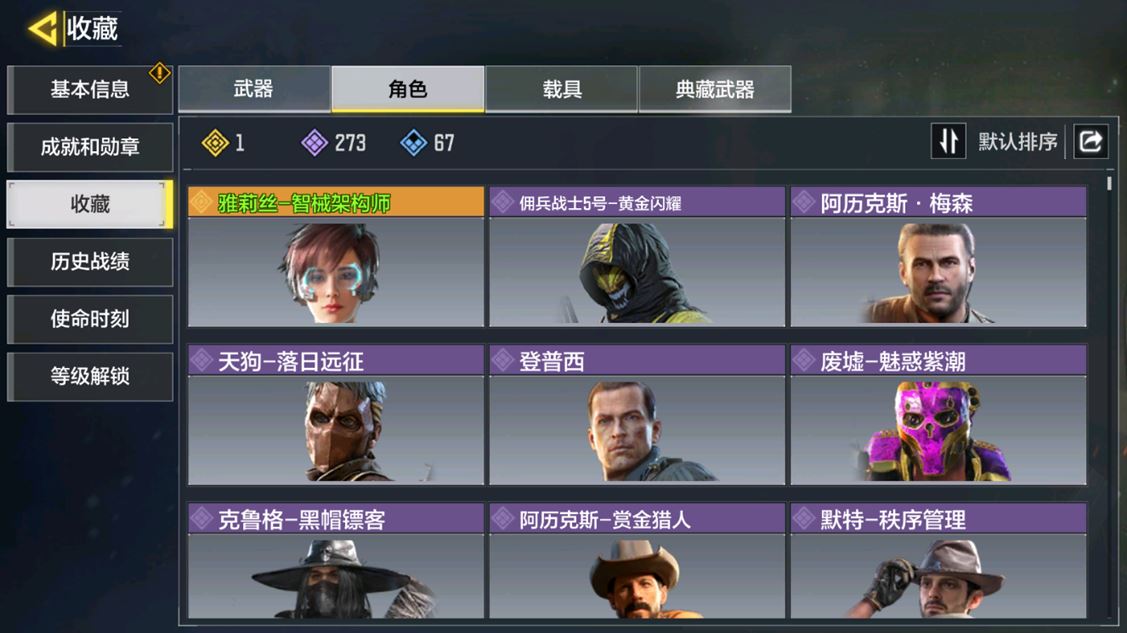This screenshot has width=1127, height=633.
Task: Click the share export icon
Action: coord(1090,142)
